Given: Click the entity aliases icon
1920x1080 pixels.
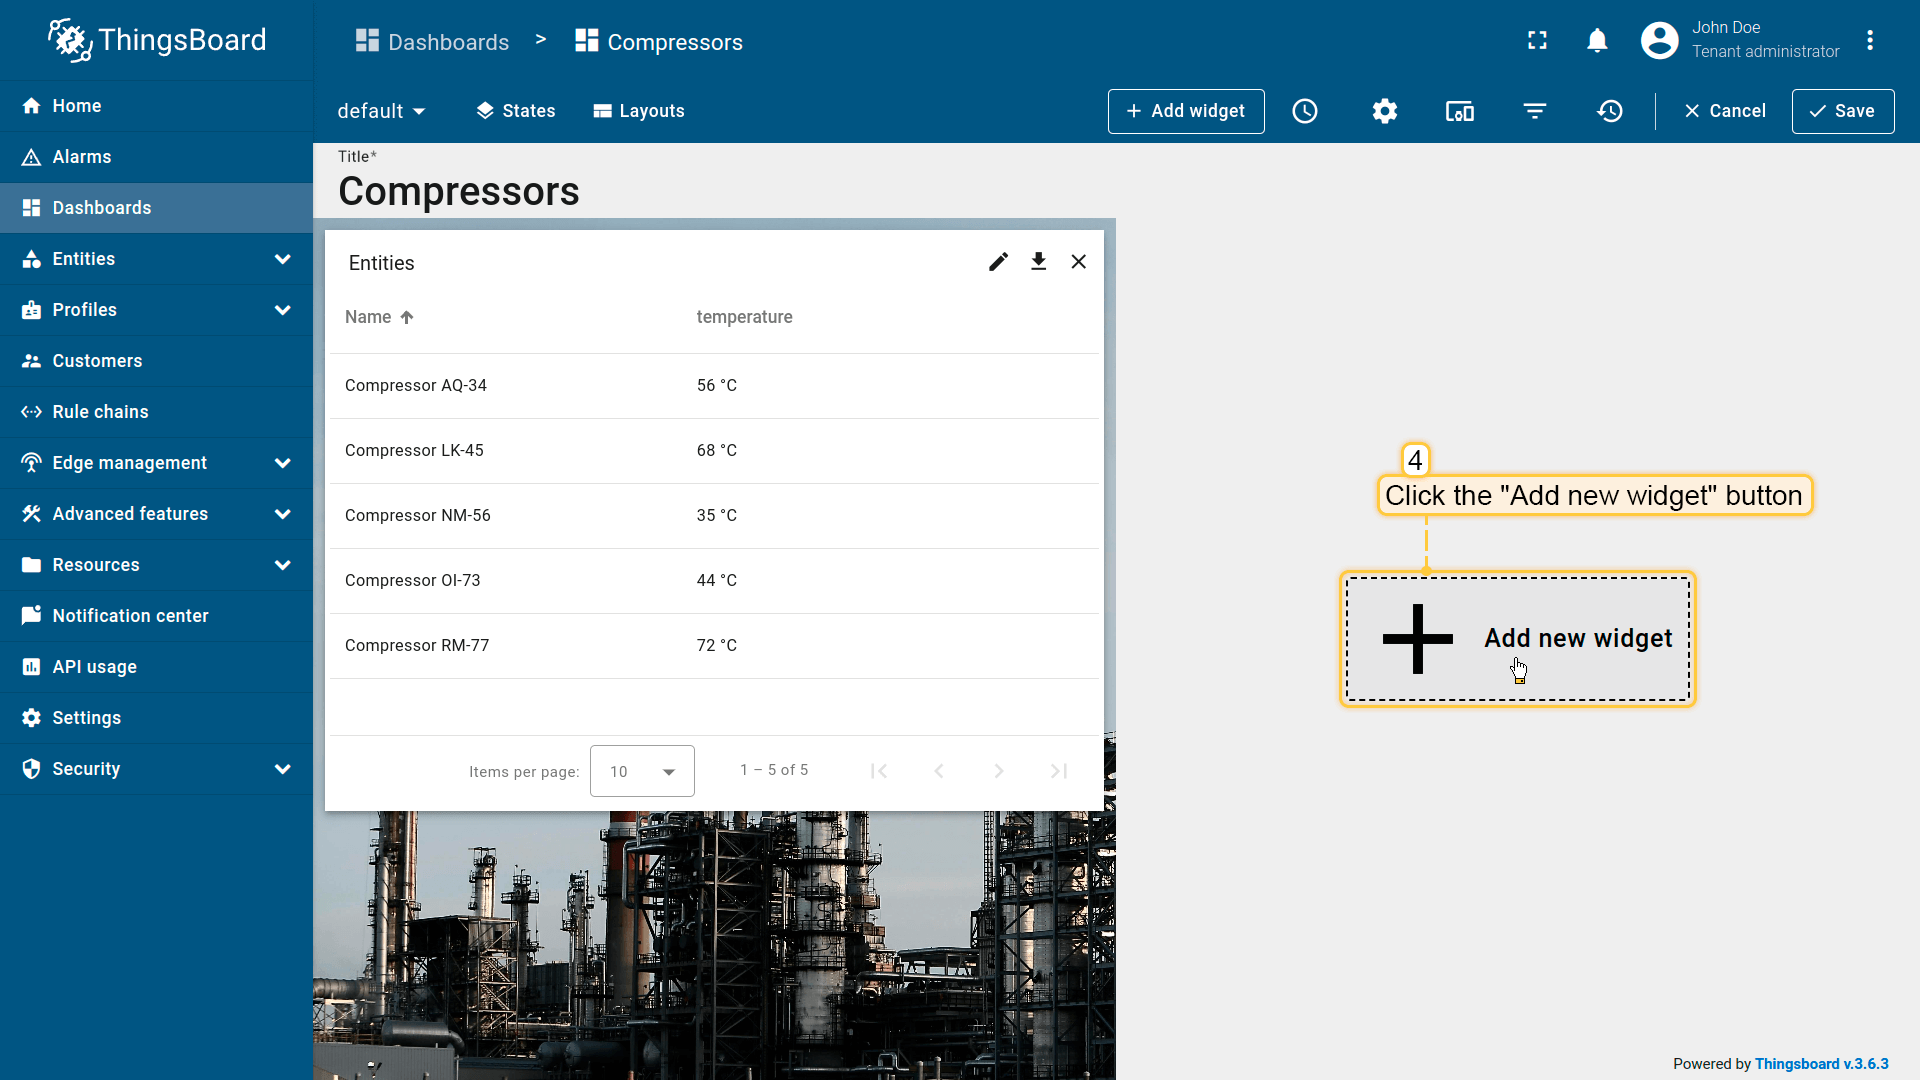Looking at the screenshot, I should click(x=1460, y=111).
